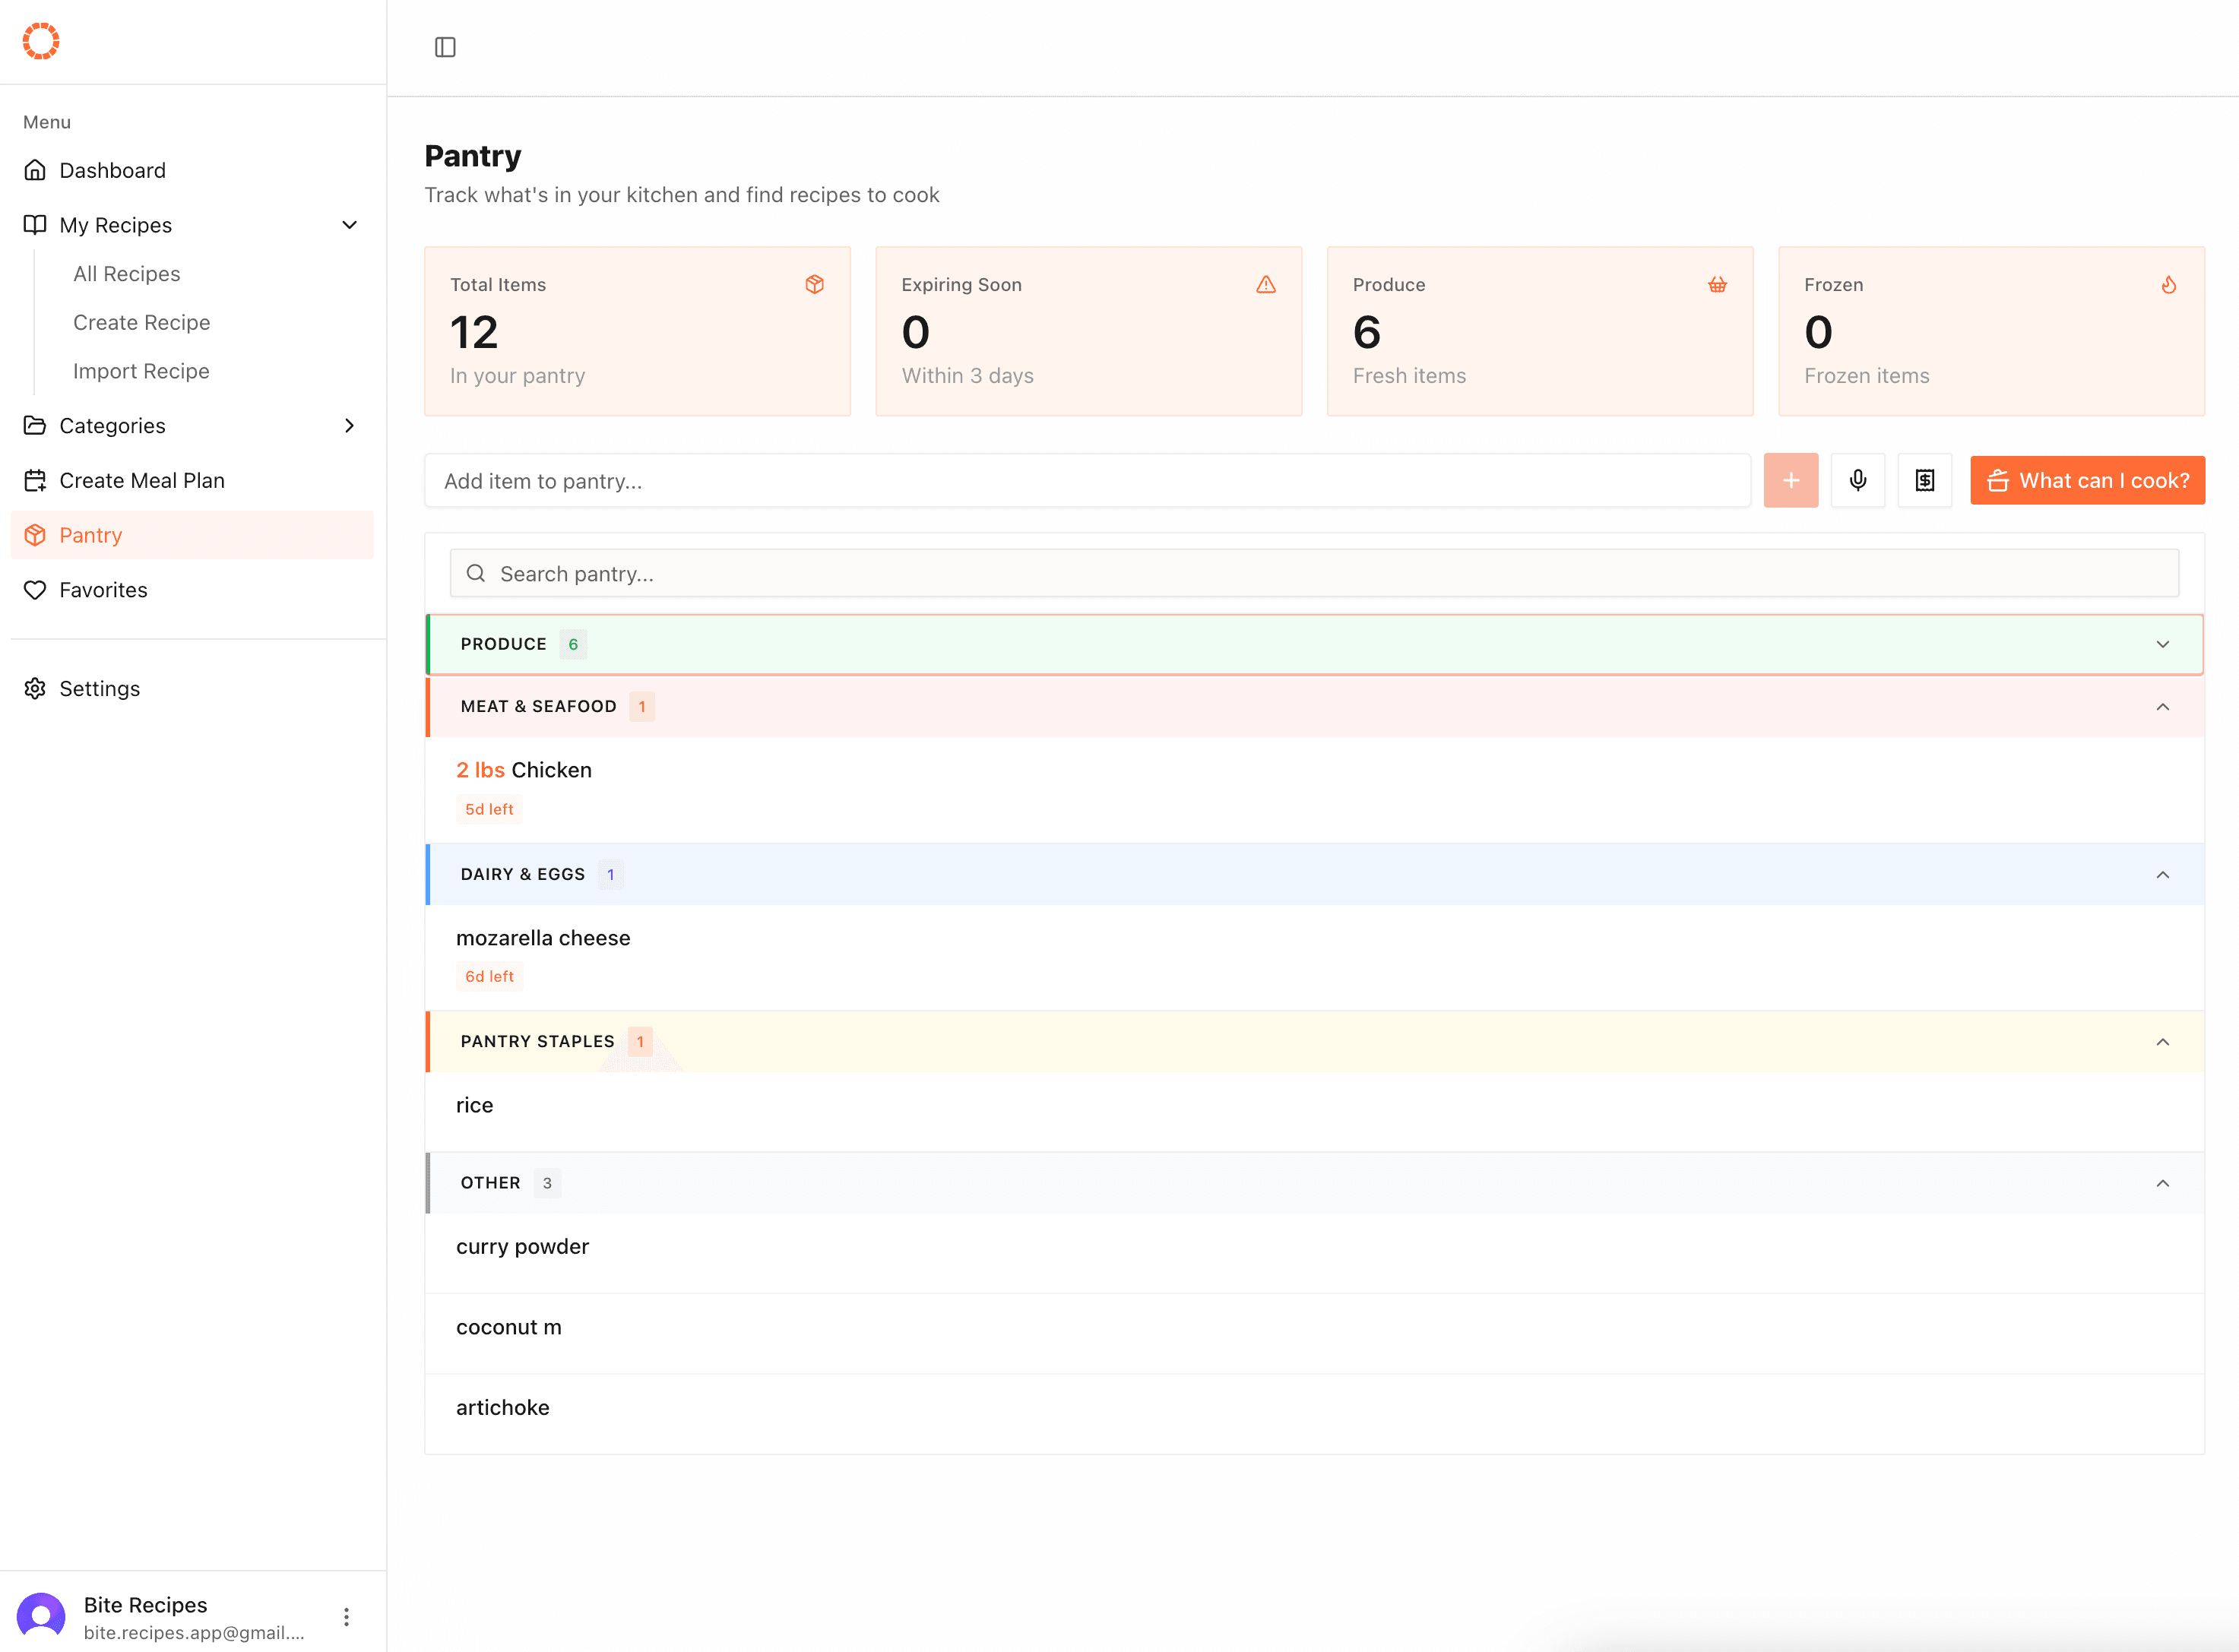Click the basket icon on the Produce card
2239x1652 pixels.
[1717, 284]
